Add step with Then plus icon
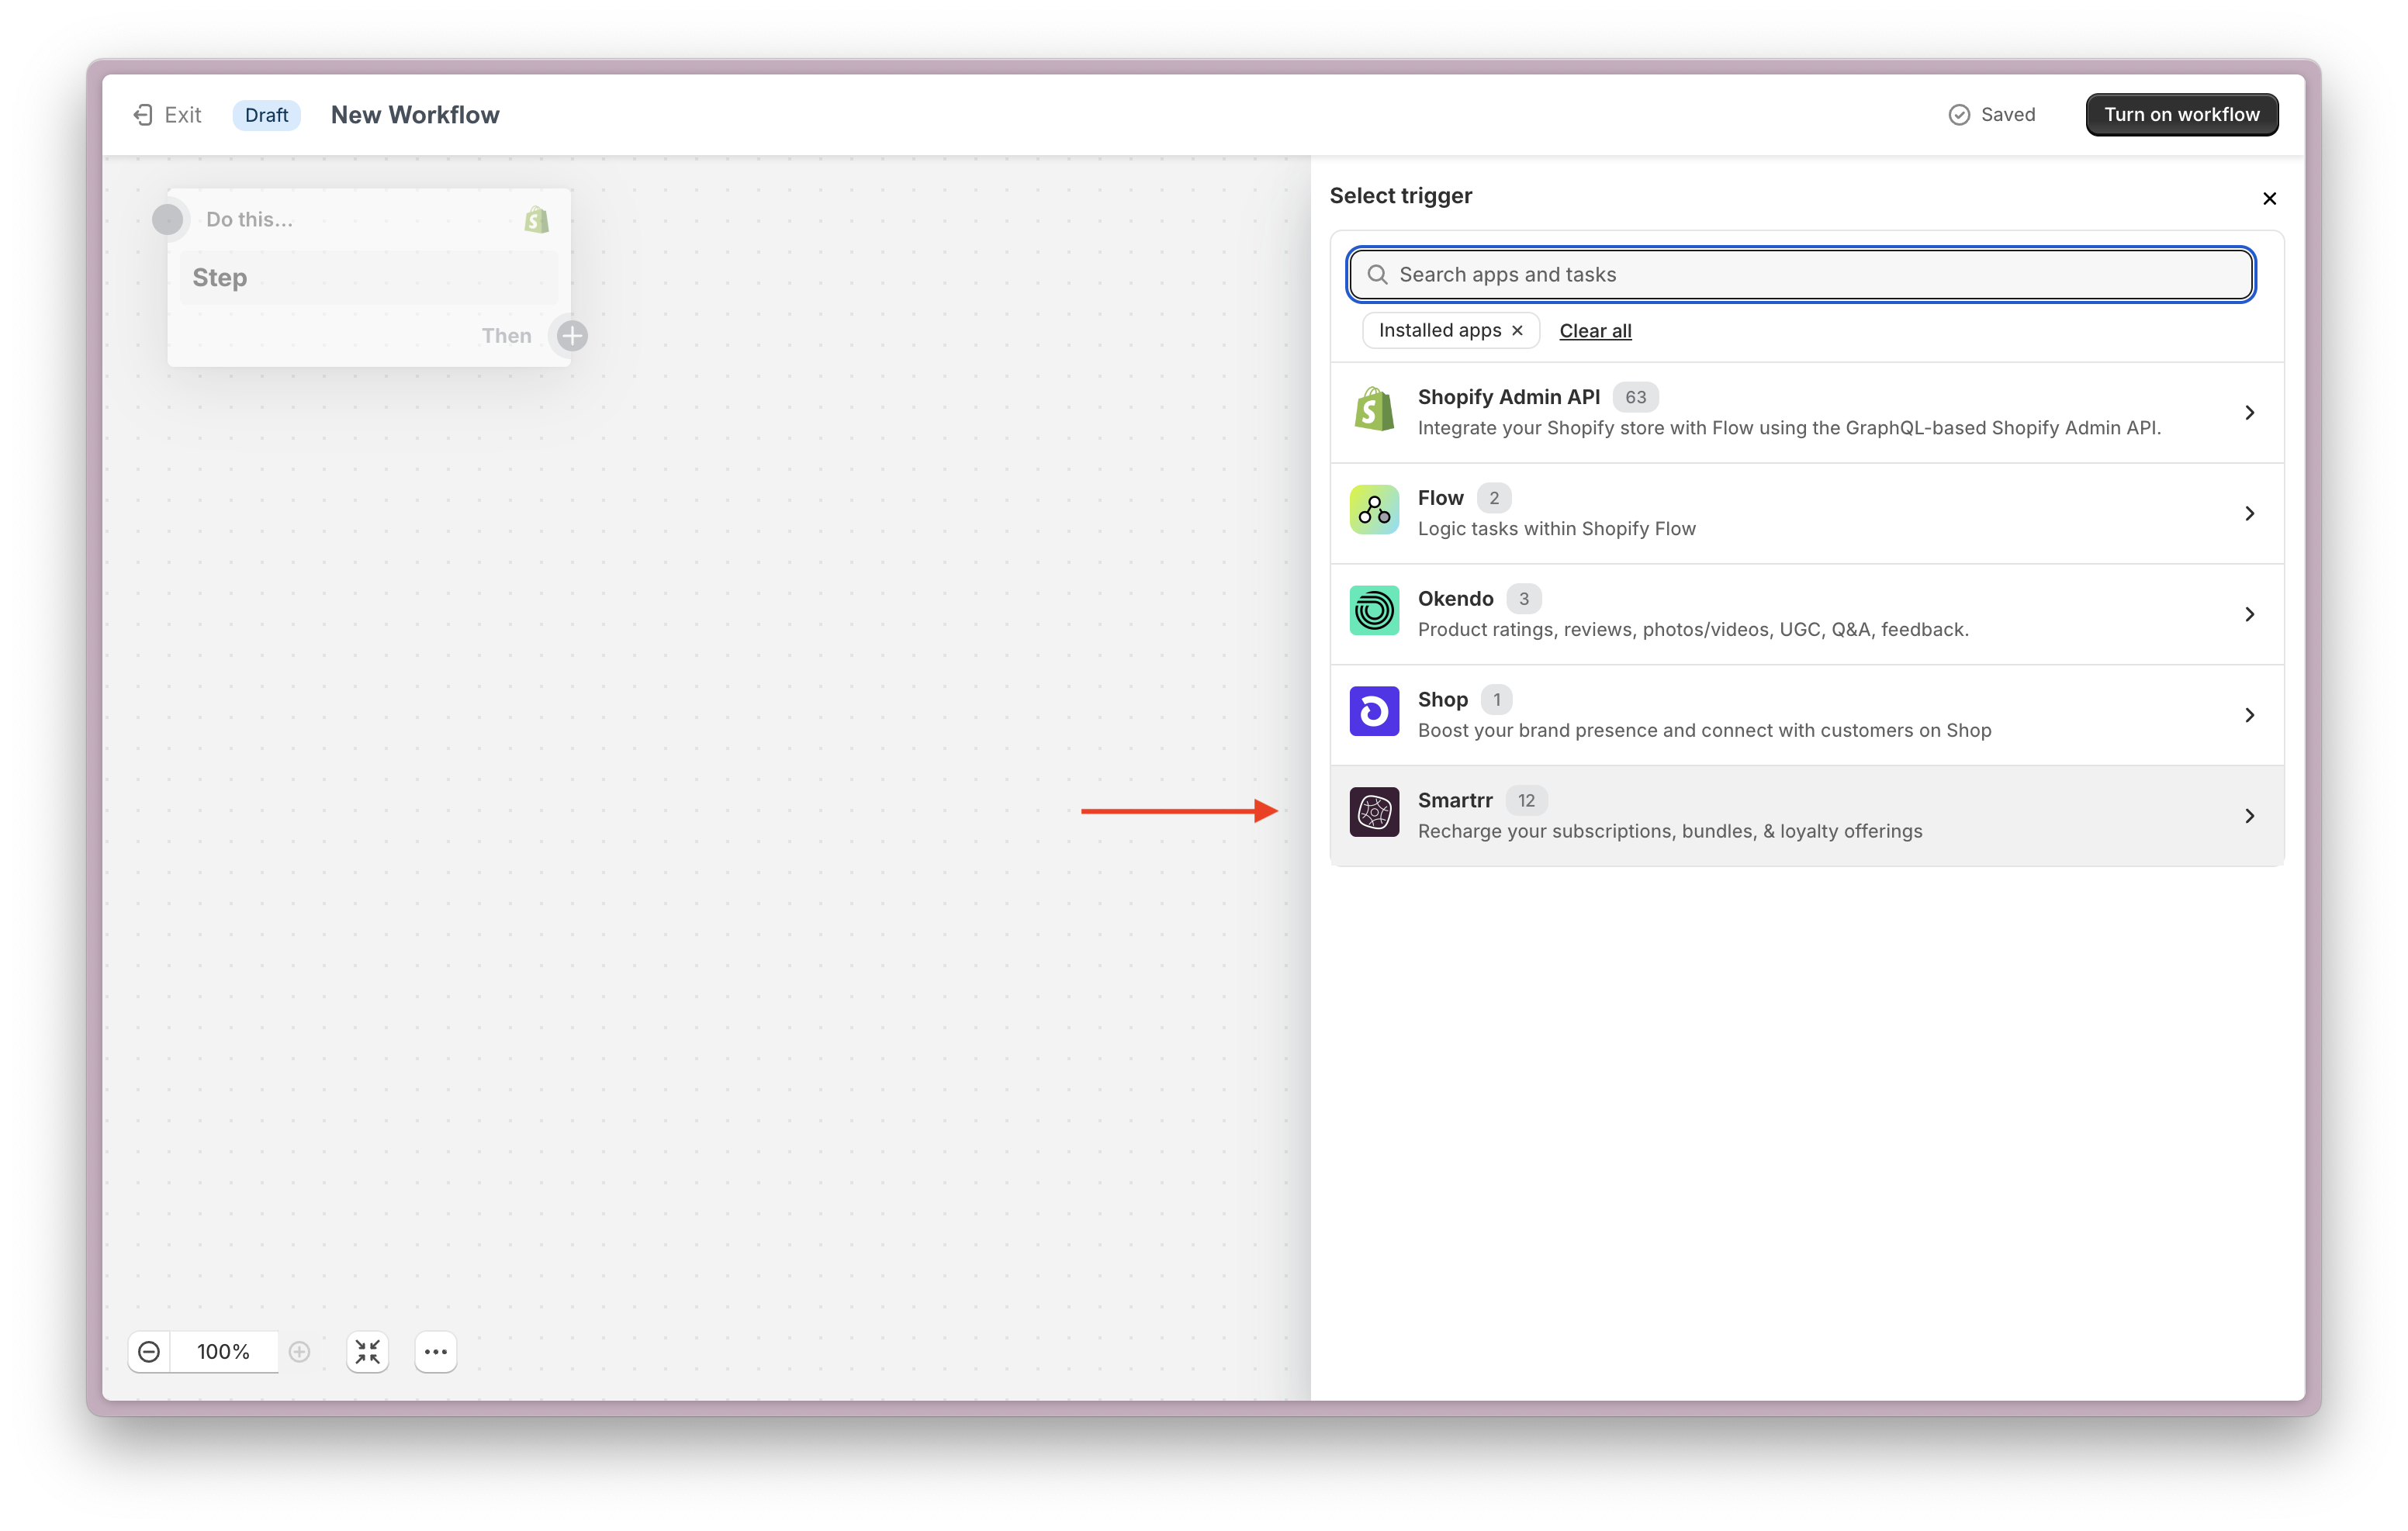2408x1531 pixels. [572, 336]
